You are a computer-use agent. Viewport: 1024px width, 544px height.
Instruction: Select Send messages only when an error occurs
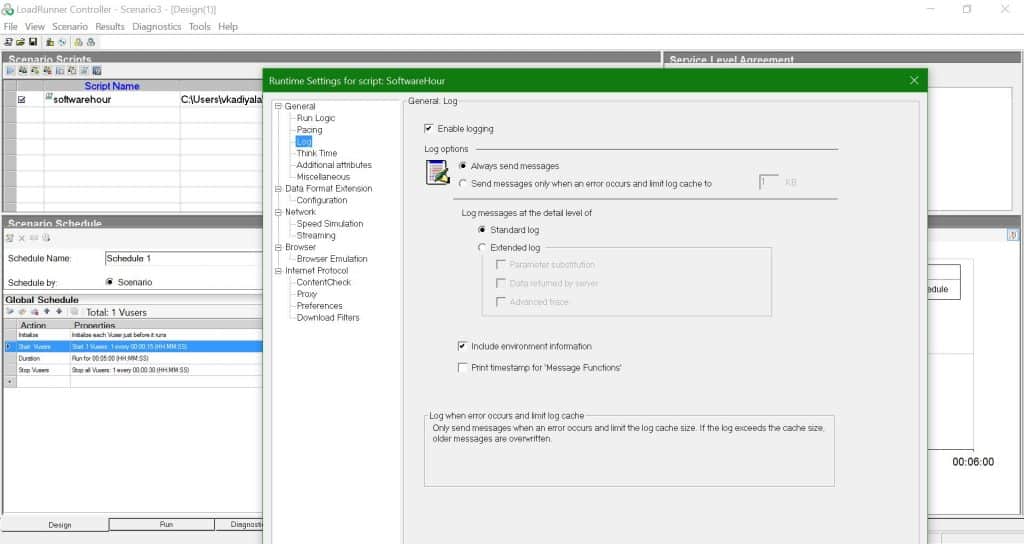pos(462,184)
